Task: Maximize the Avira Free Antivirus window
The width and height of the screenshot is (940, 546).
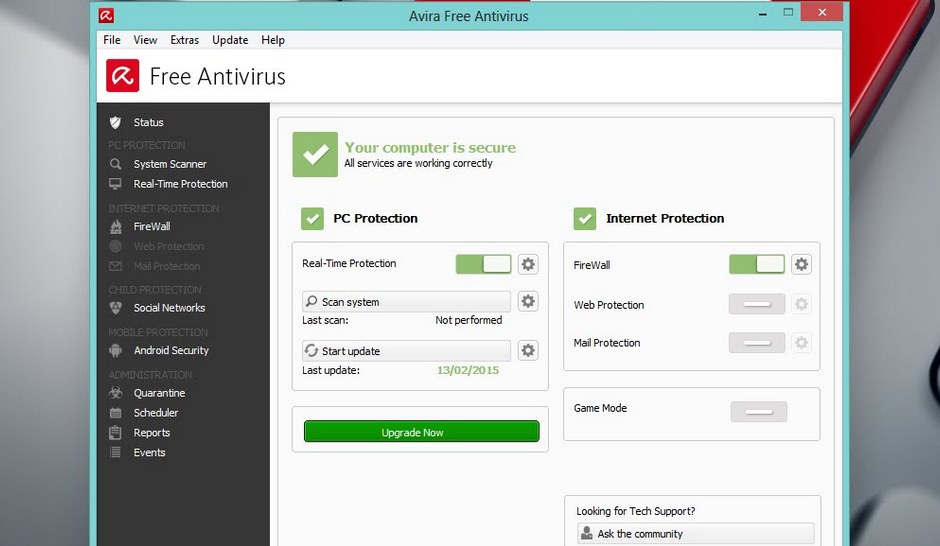Action: tap(788, 13)
